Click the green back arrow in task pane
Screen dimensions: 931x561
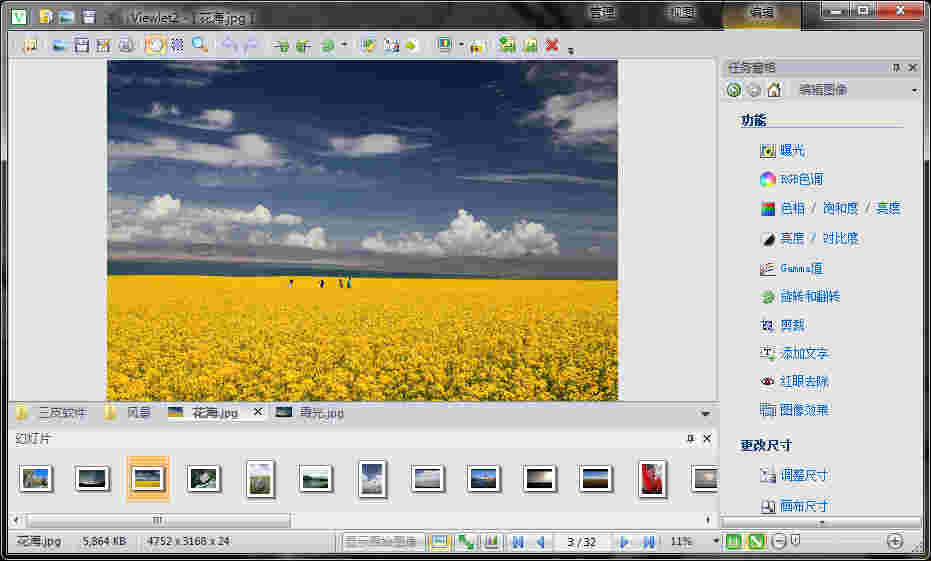734,90
